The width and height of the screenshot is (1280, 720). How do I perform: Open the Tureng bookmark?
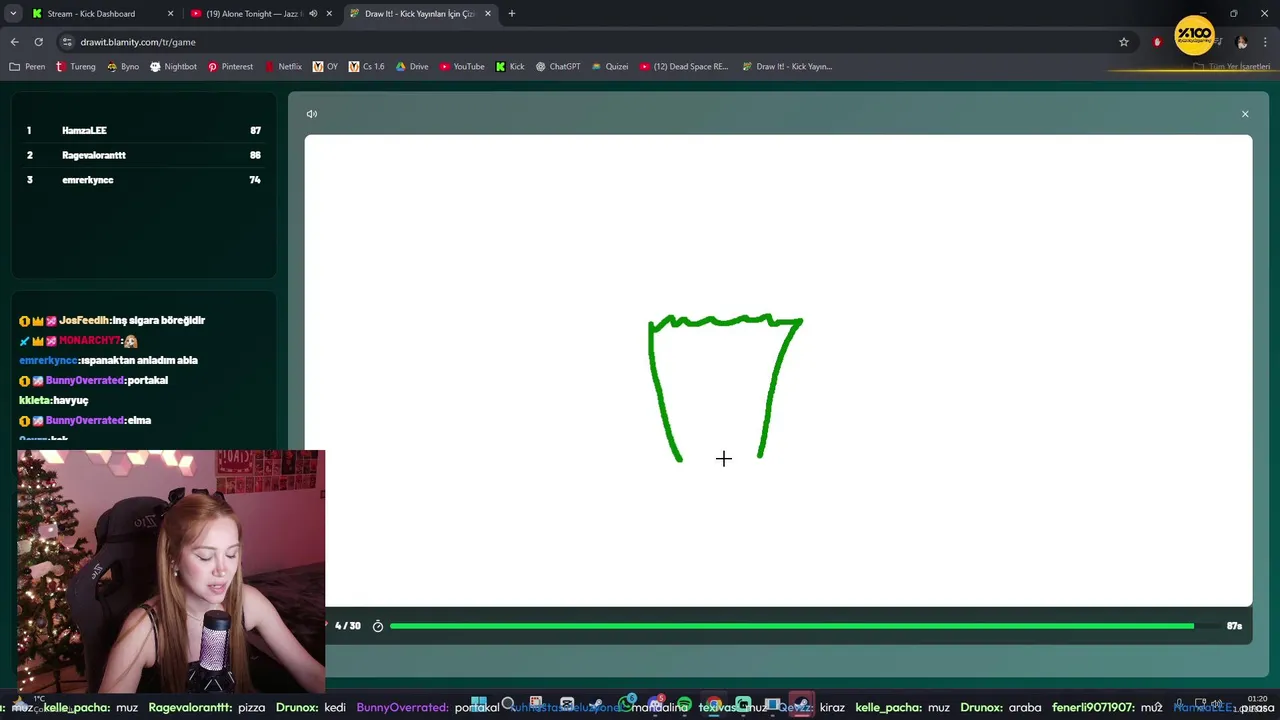click(x=76, y=67)
